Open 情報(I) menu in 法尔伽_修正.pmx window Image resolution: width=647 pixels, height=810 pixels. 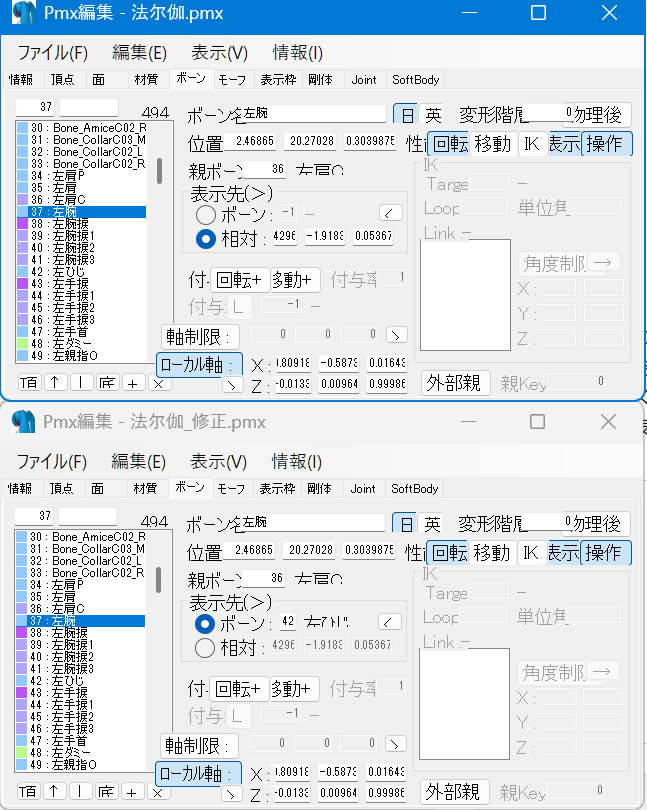pyautogui.click(x=297, y=462)
